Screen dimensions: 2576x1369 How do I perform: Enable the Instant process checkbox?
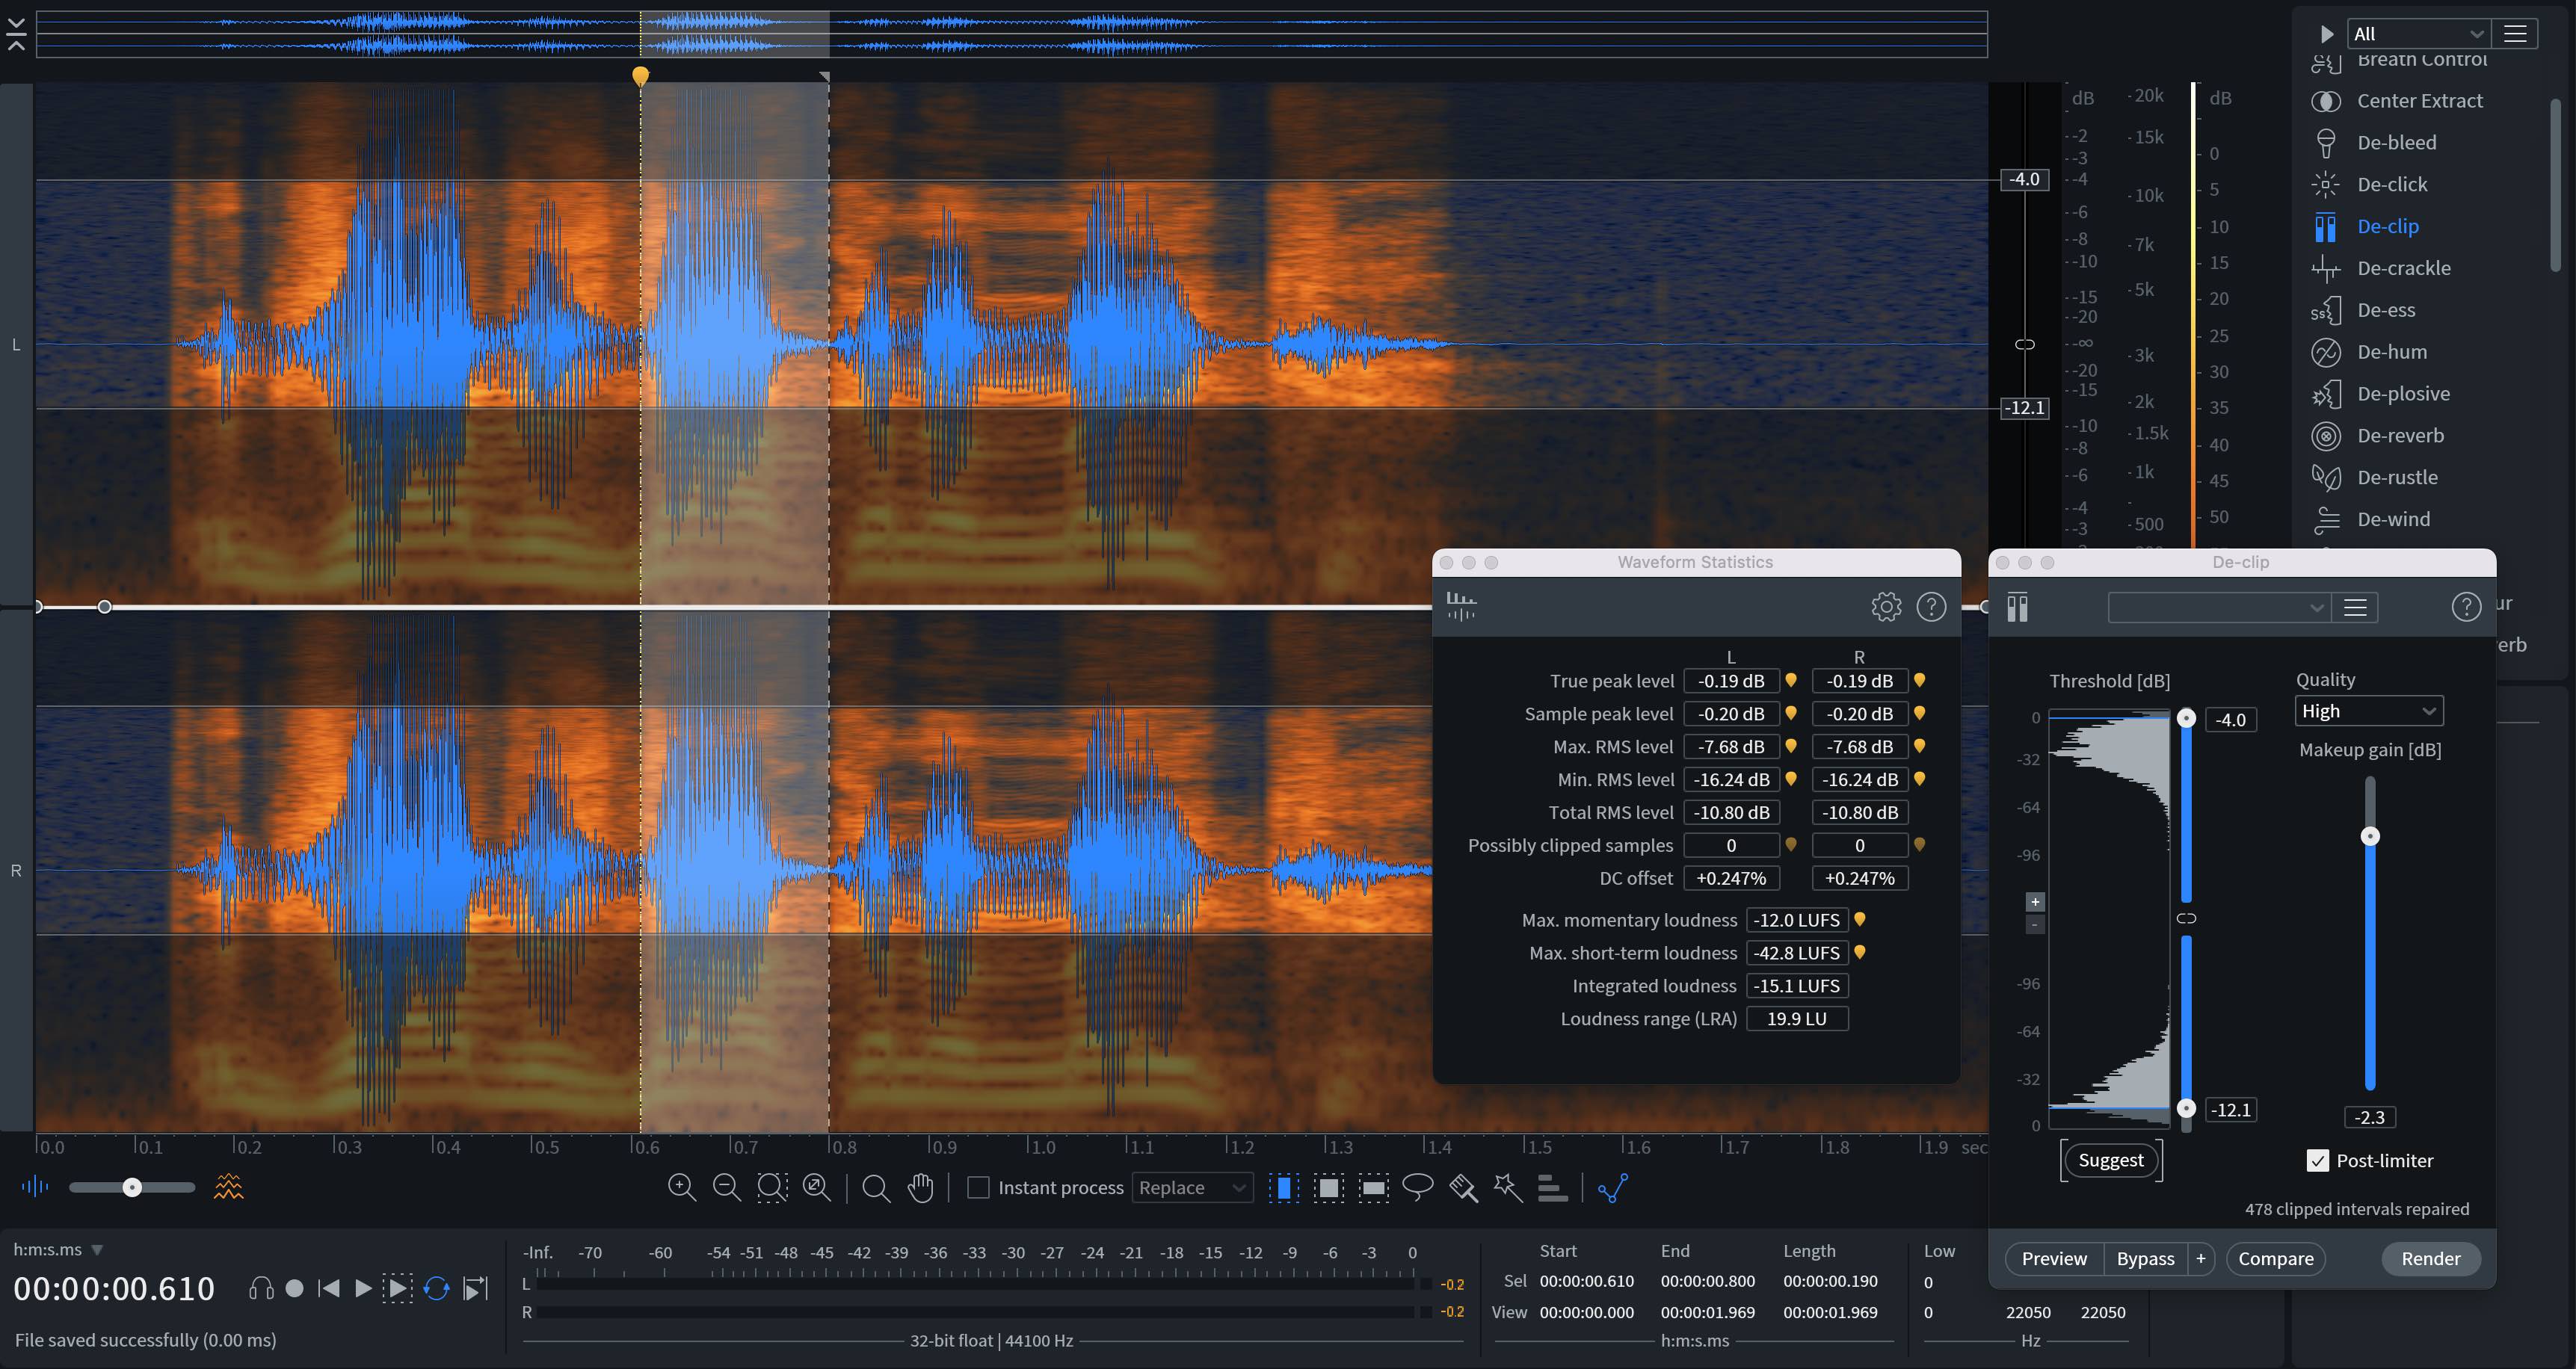pos(979,1187)
